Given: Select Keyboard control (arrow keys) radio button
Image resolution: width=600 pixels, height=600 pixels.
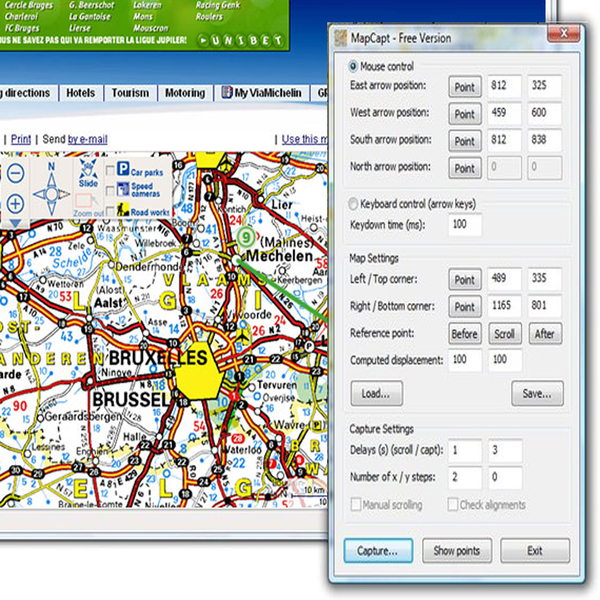Looking at the screenshot, I should [x=353, y=204].
